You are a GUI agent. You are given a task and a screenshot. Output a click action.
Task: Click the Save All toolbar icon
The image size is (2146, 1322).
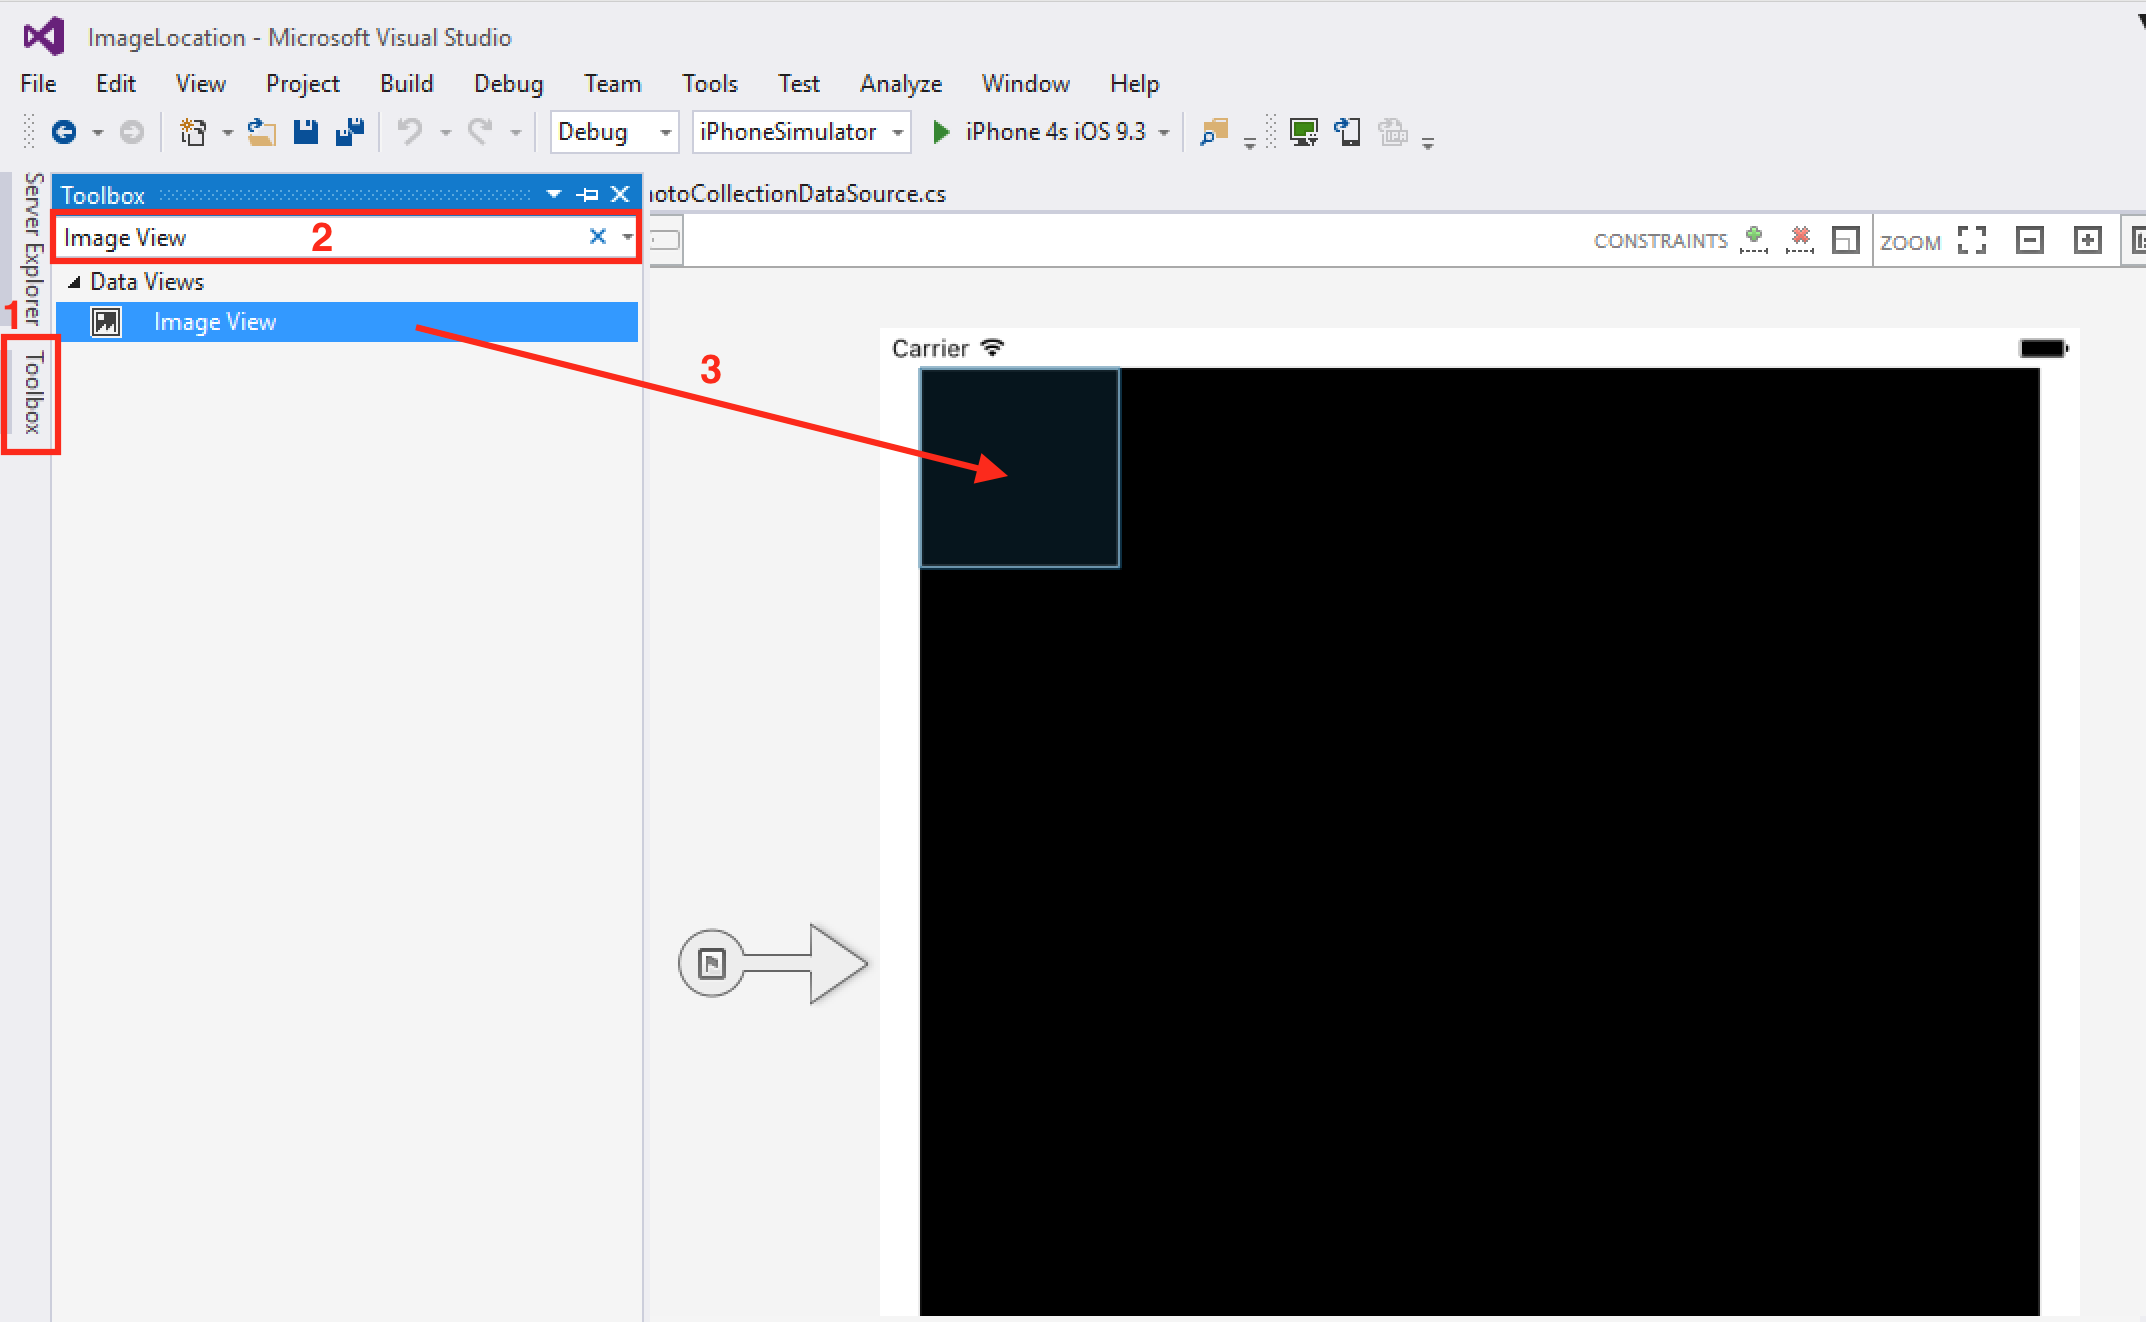point(350,132)
